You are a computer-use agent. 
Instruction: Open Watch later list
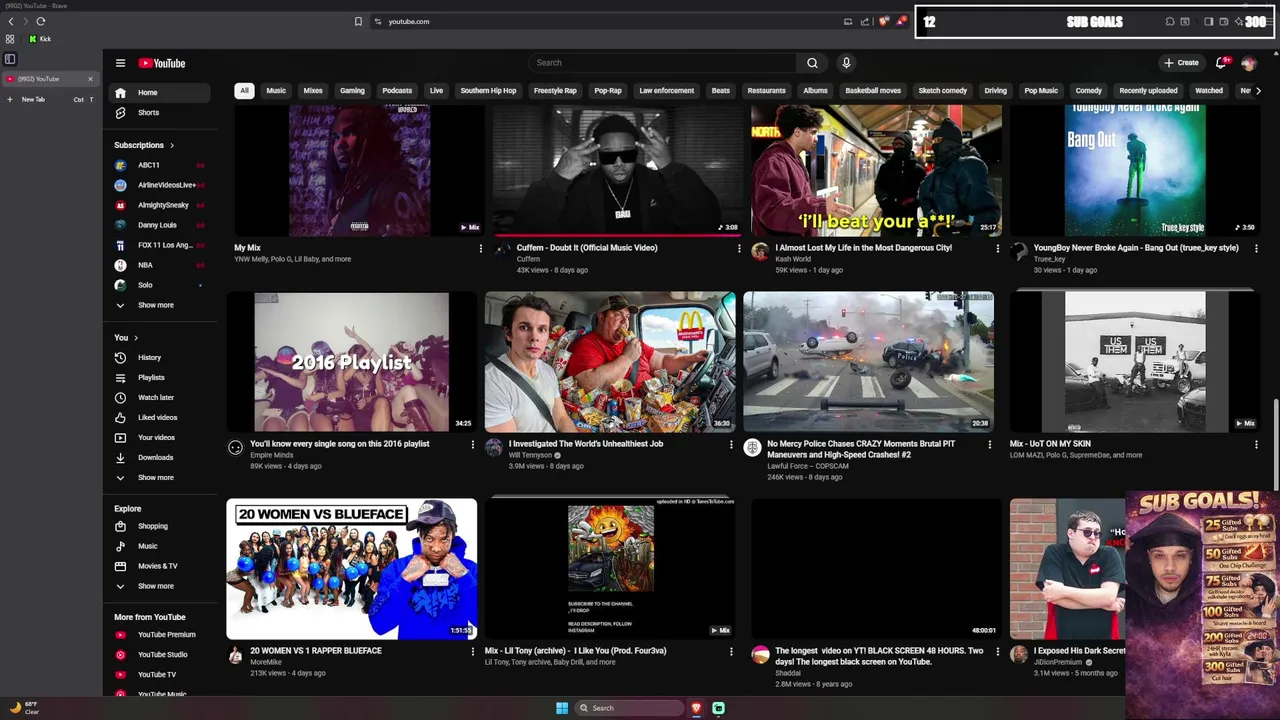click(160, 397)
